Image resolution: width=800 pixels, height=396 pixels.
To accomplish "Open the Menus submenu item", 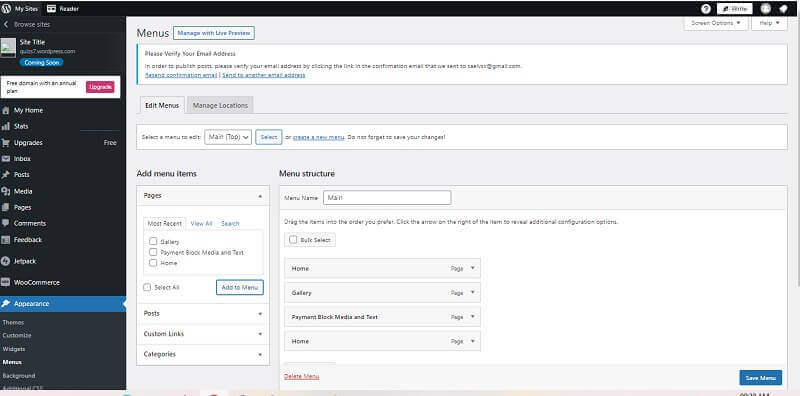I will [x=12, y=362].
